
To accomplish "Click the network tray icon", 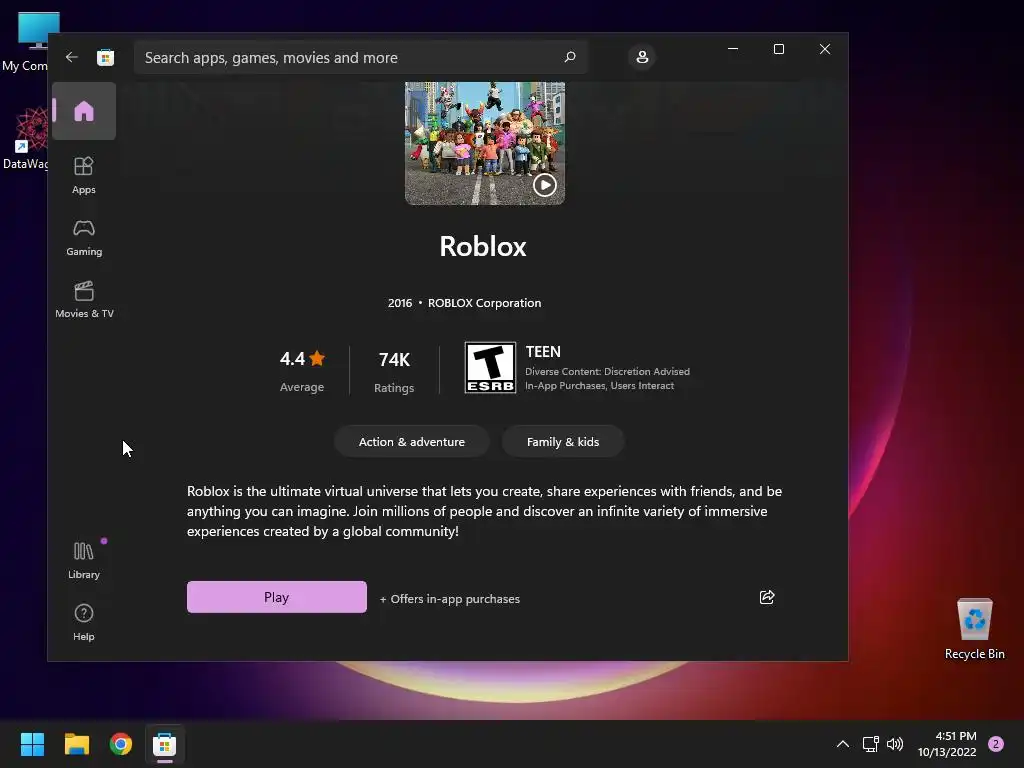I will pyautogui.click(x=871, y=744).
